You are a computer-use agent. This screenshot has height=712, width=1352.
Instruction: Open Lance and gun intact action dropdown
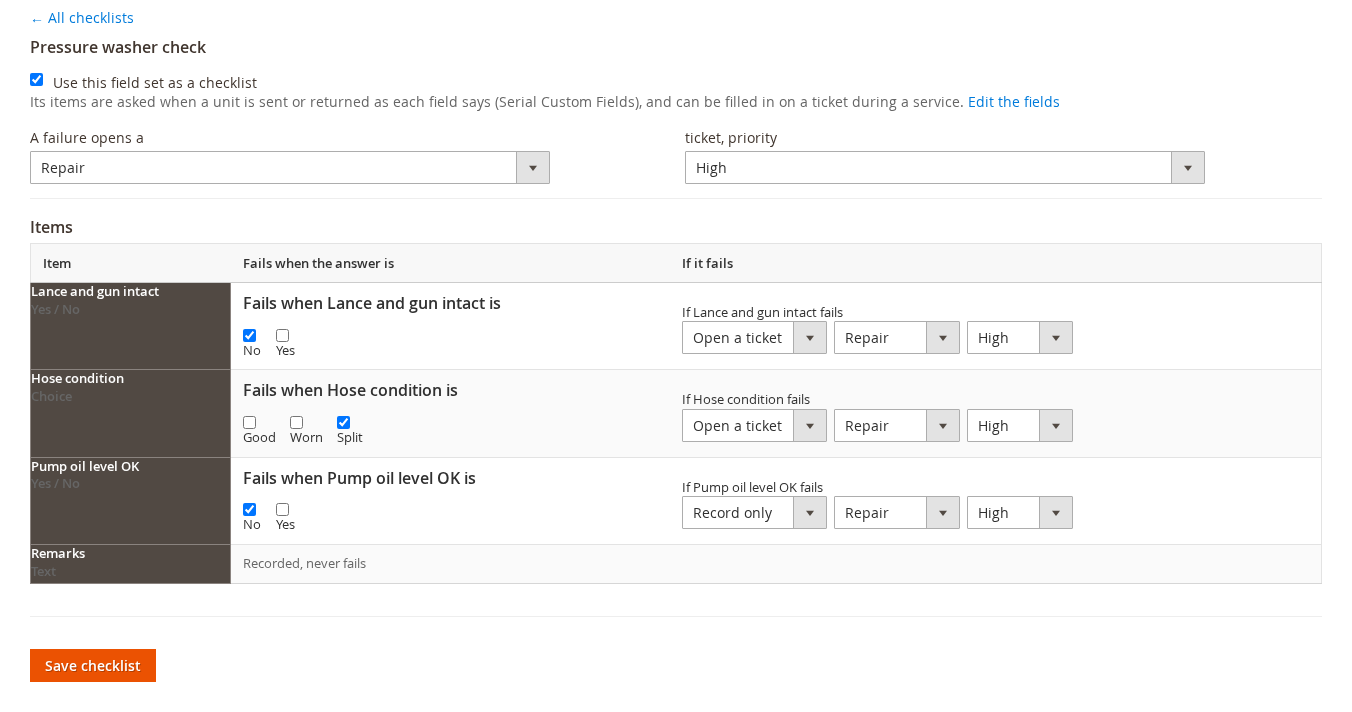point(754,338)
